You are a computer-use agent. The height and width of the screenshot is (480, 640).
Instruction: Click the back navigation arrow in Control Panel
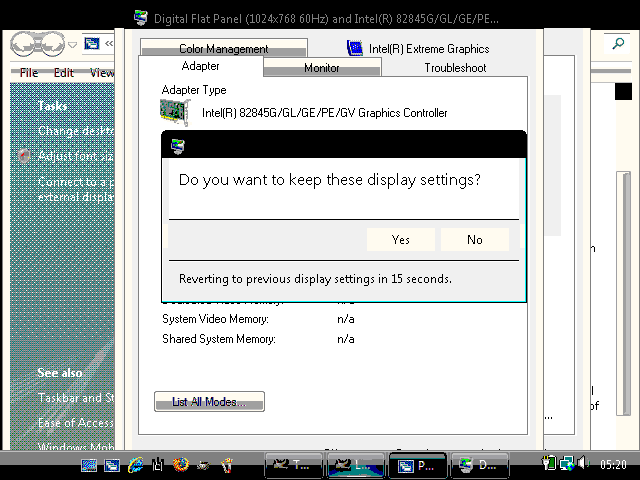coord(24,44)
